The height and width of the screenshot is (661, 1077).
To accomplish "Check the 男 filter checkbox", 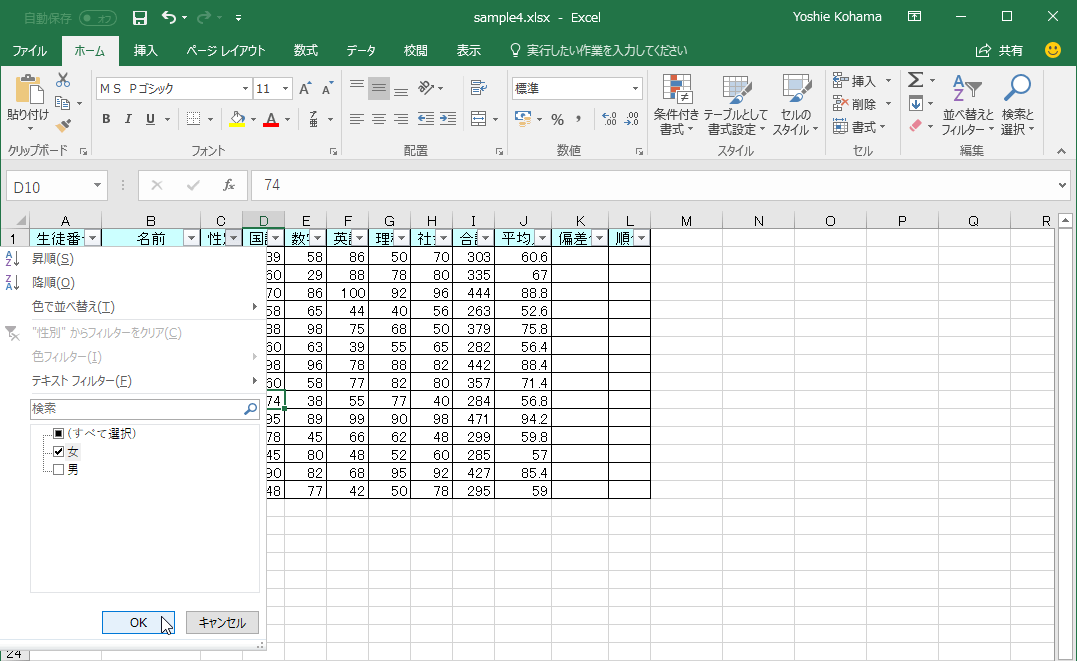I will pos(58,469).
